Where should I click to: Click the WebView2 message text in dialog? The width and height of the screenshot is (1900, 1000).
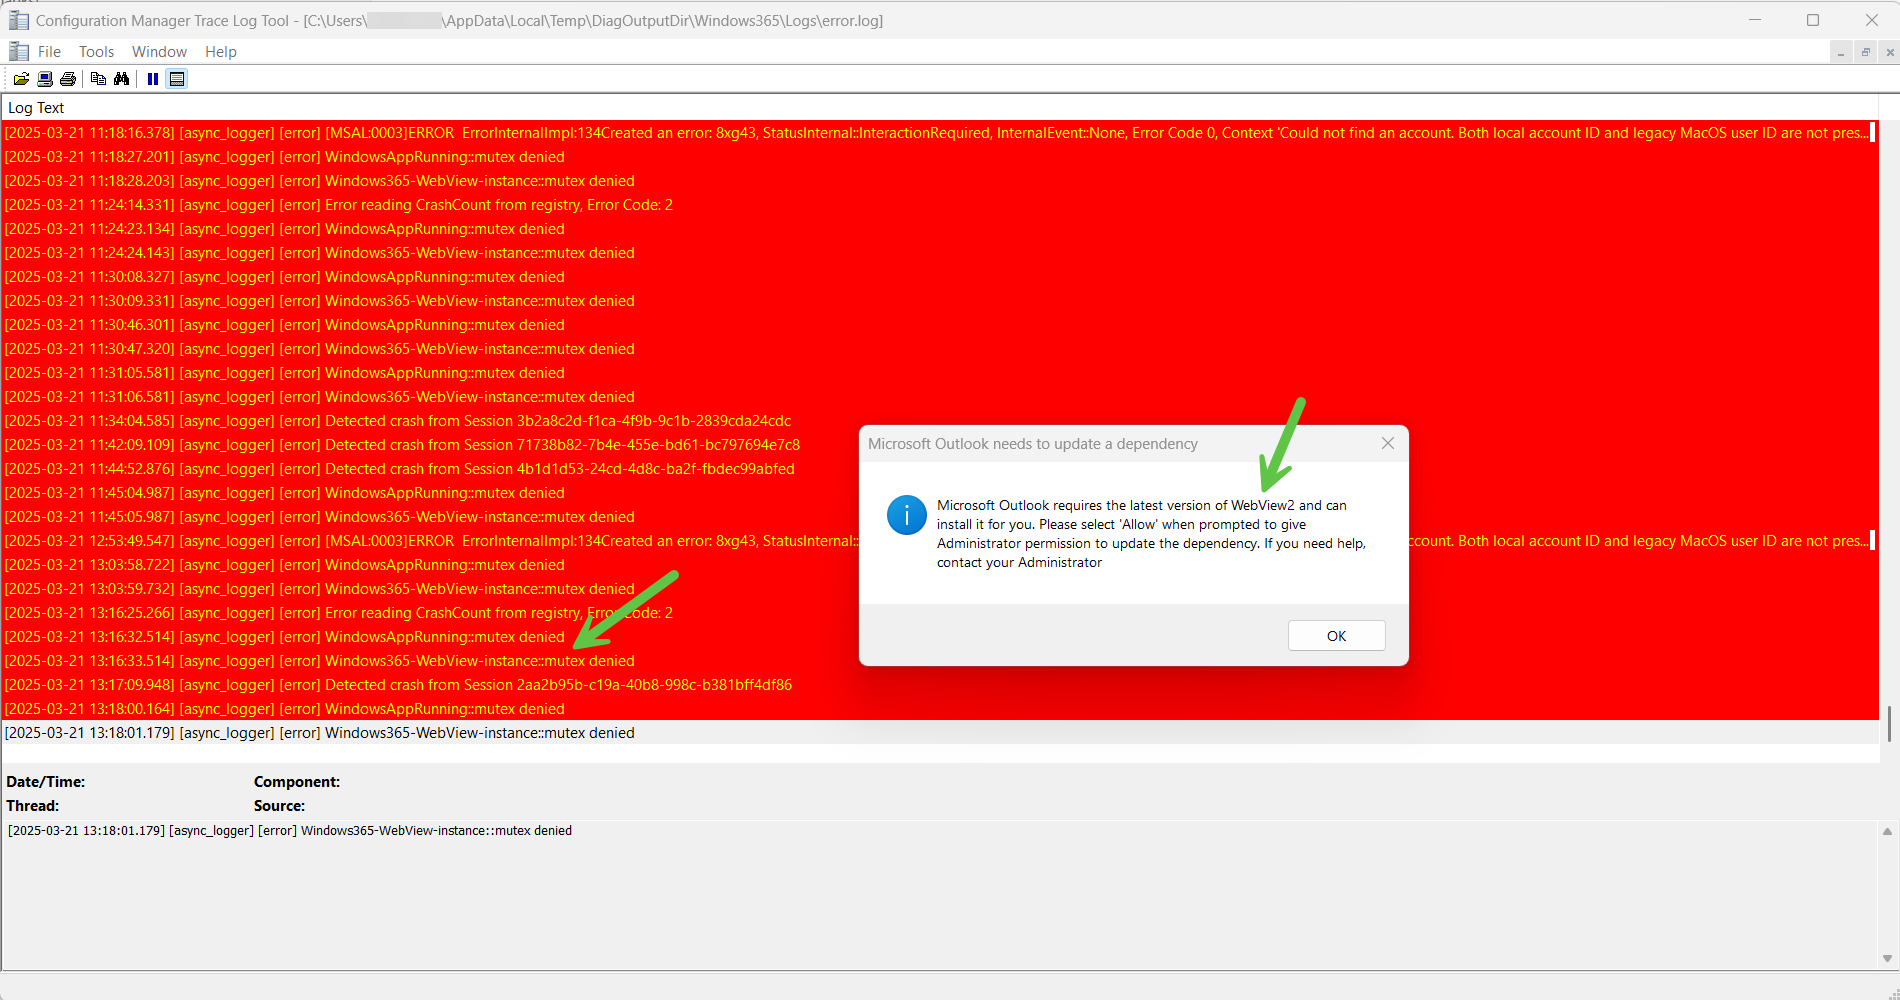1151,534
